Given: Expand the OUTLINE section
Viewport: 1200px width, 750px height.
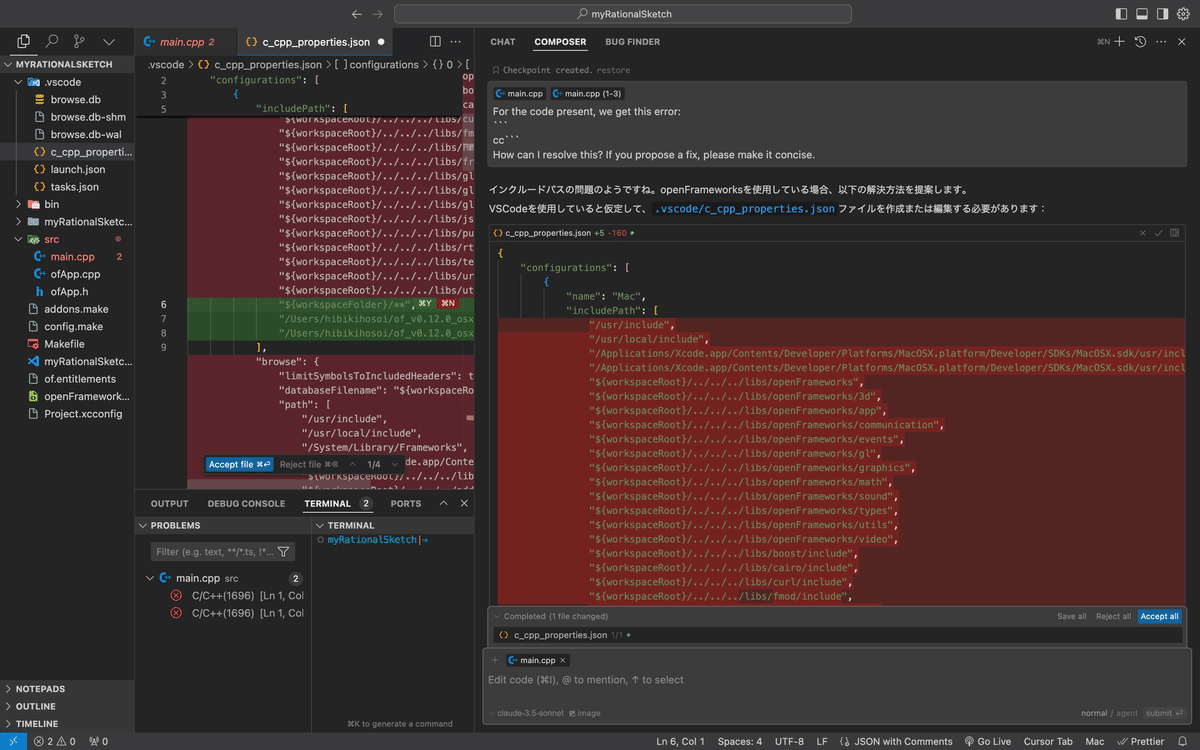Looking at the screenshot, I should tap(36, 706).
